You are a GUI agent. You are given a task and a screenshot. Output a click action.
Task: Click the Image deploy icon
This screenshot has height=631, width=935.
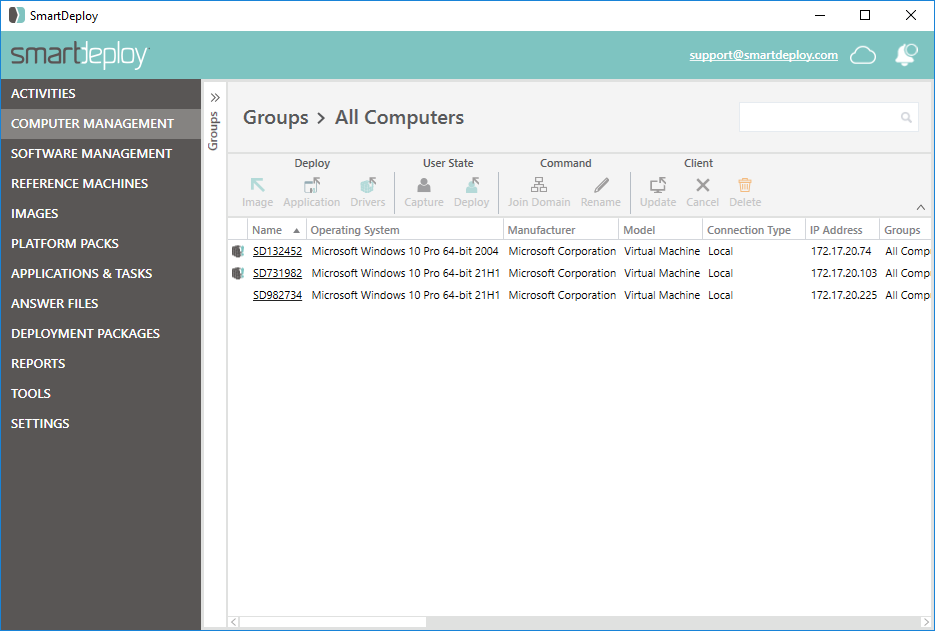(258, 185)
